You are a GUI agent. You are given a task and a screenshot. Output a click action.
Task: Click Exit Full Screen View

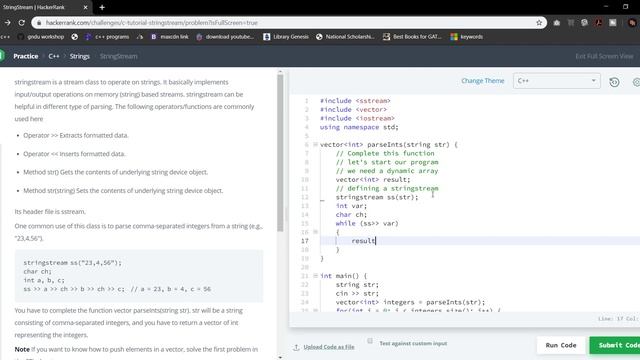(x=604, y=56)
